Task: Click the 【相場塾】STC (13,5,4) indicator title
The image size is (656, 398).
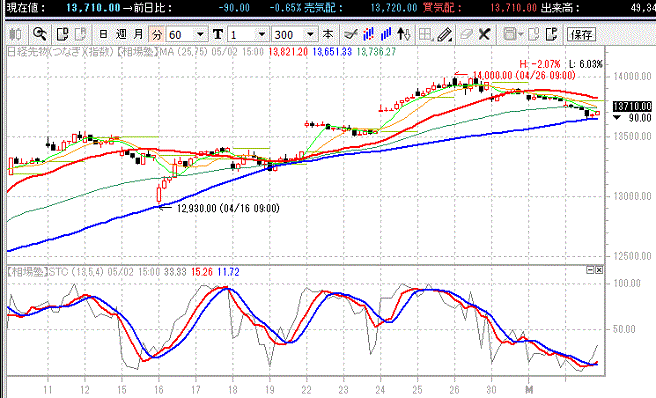Action: [x=55, y=272]
